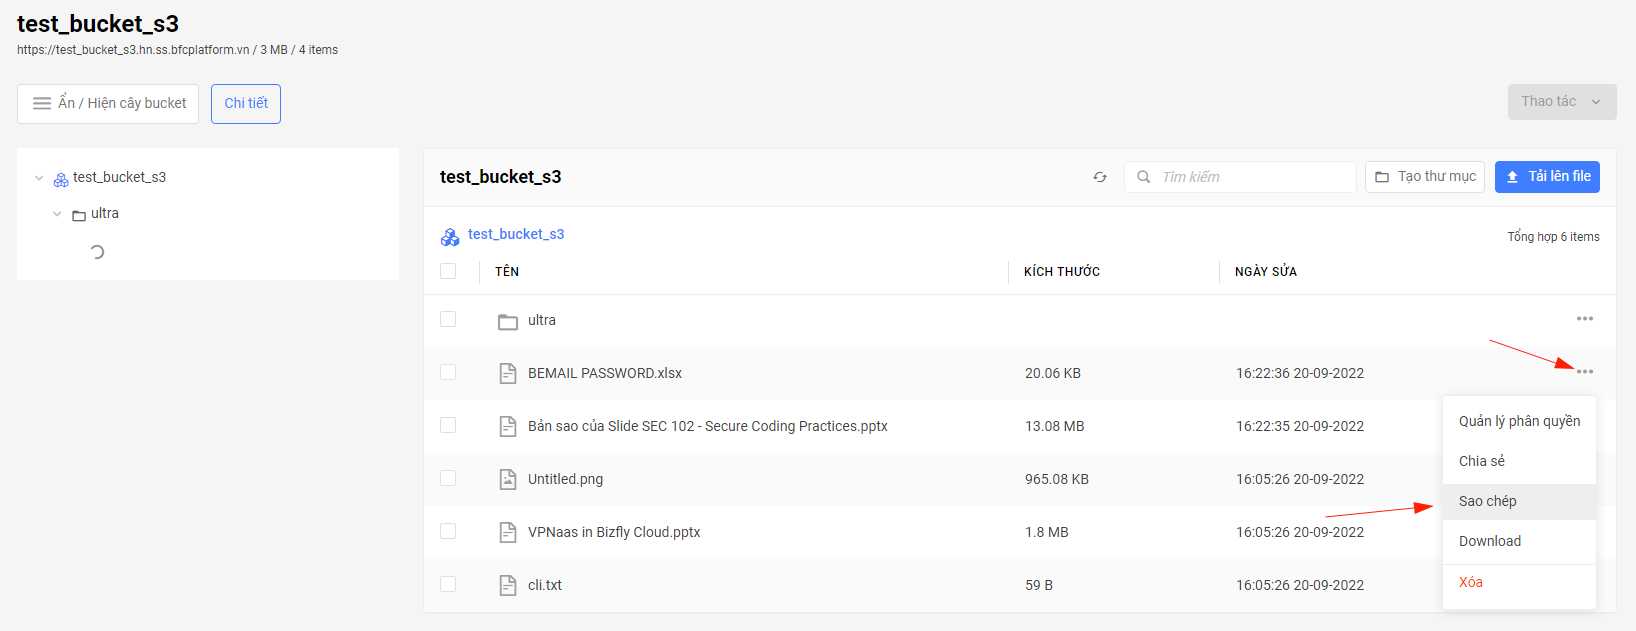Choose Quản lý phân quyền from context menu
1636x631 pixels.
click(1519, 421)
